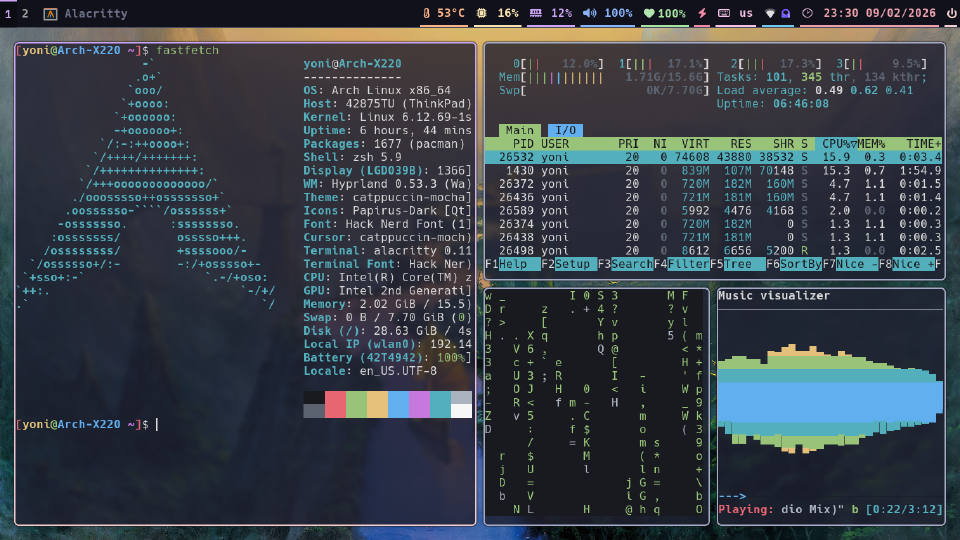Click the keyboard layout icon
Viewport: 960px width, 540px height.
(x=724, y=13)
